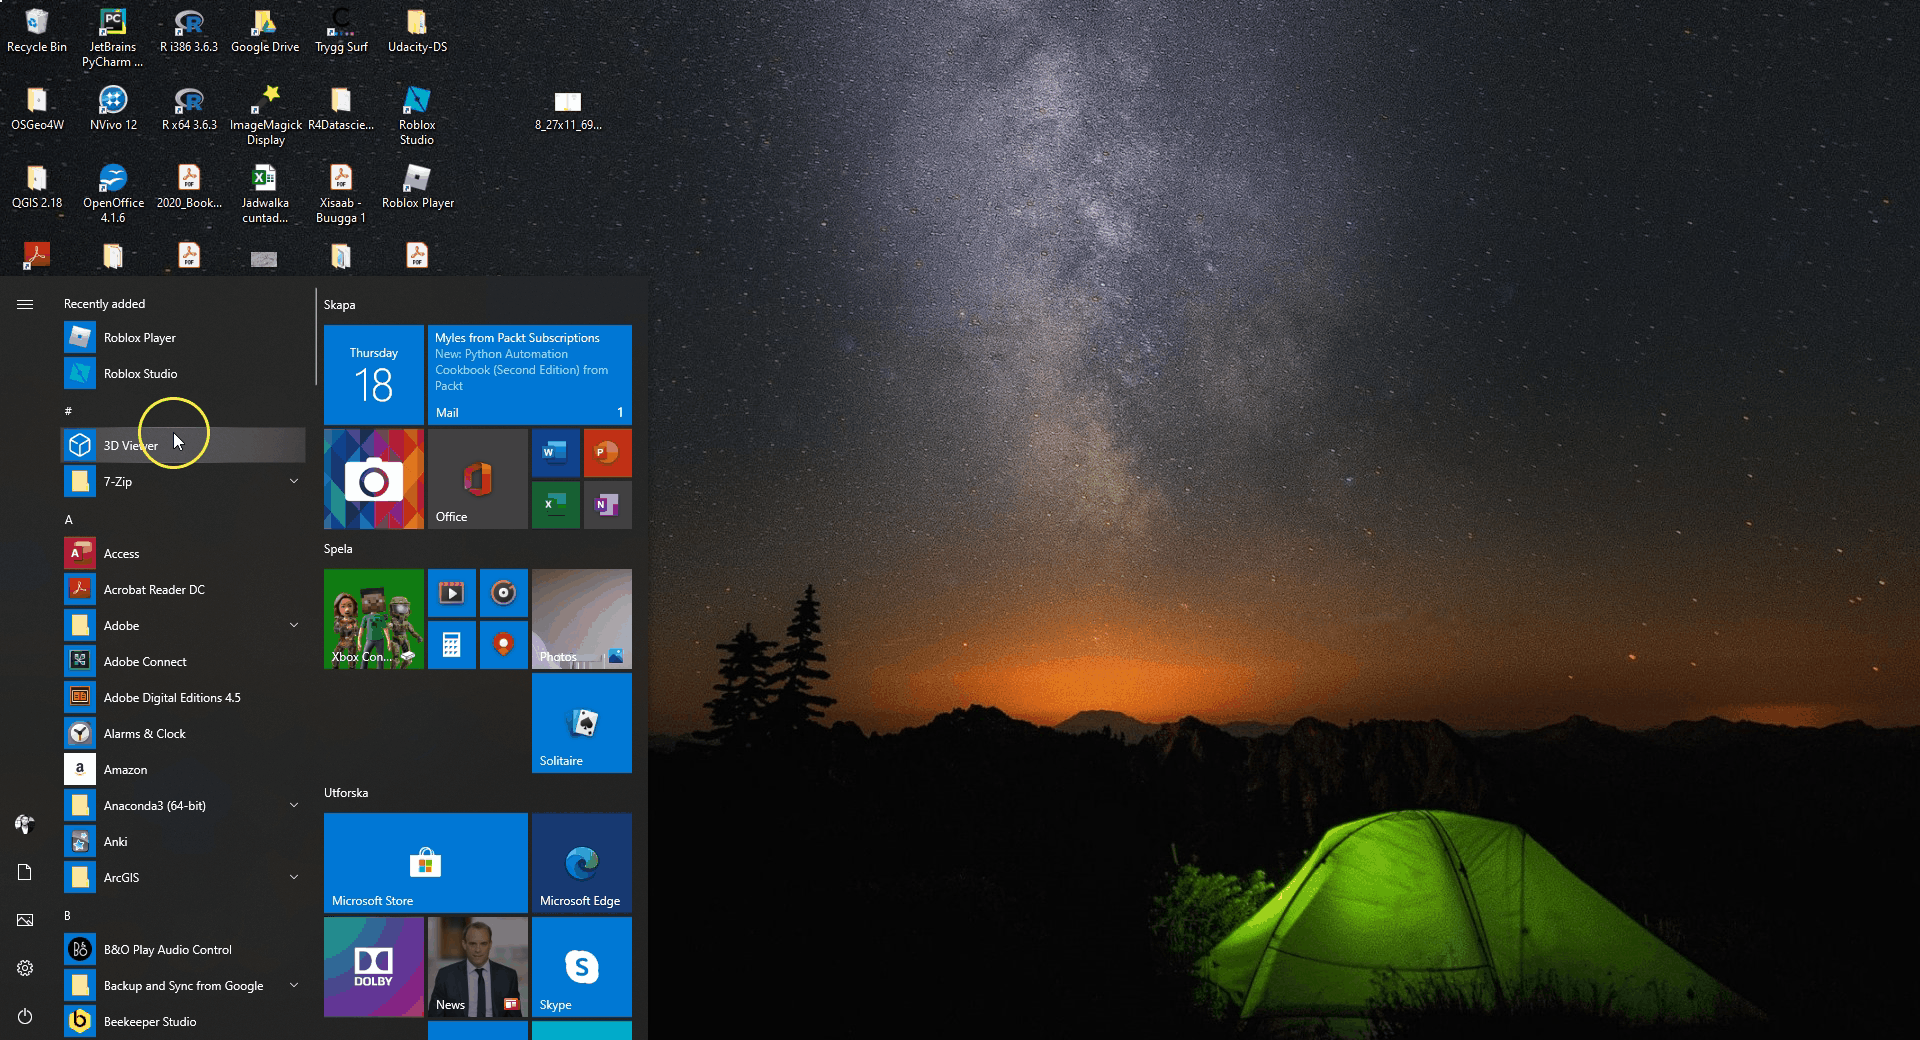Launch the Groove Music tile

(503, 593)
